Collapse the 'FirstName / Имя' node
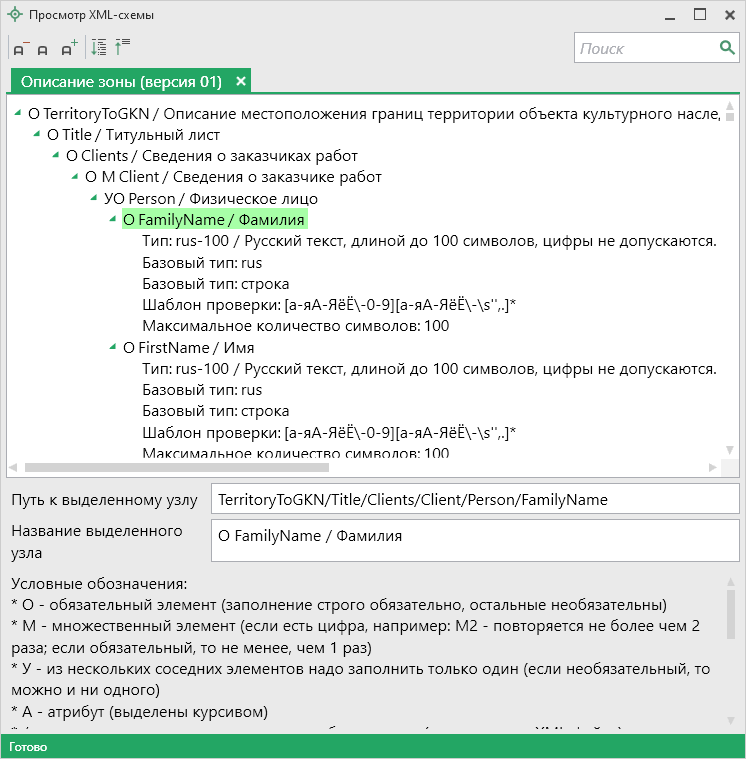This screenshot has height=759, width=746. point(114,348)
